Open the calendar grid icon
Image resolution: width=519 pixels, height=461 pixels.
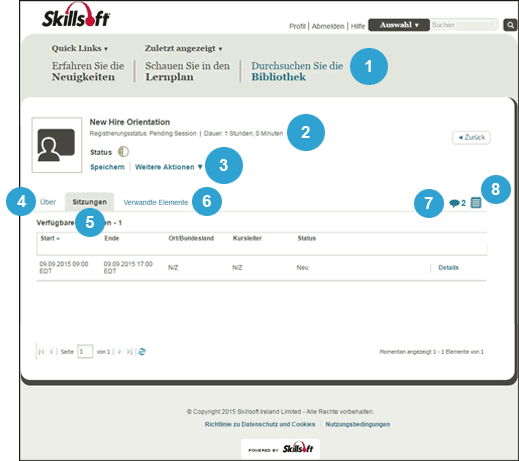click(x=476, y=202)
